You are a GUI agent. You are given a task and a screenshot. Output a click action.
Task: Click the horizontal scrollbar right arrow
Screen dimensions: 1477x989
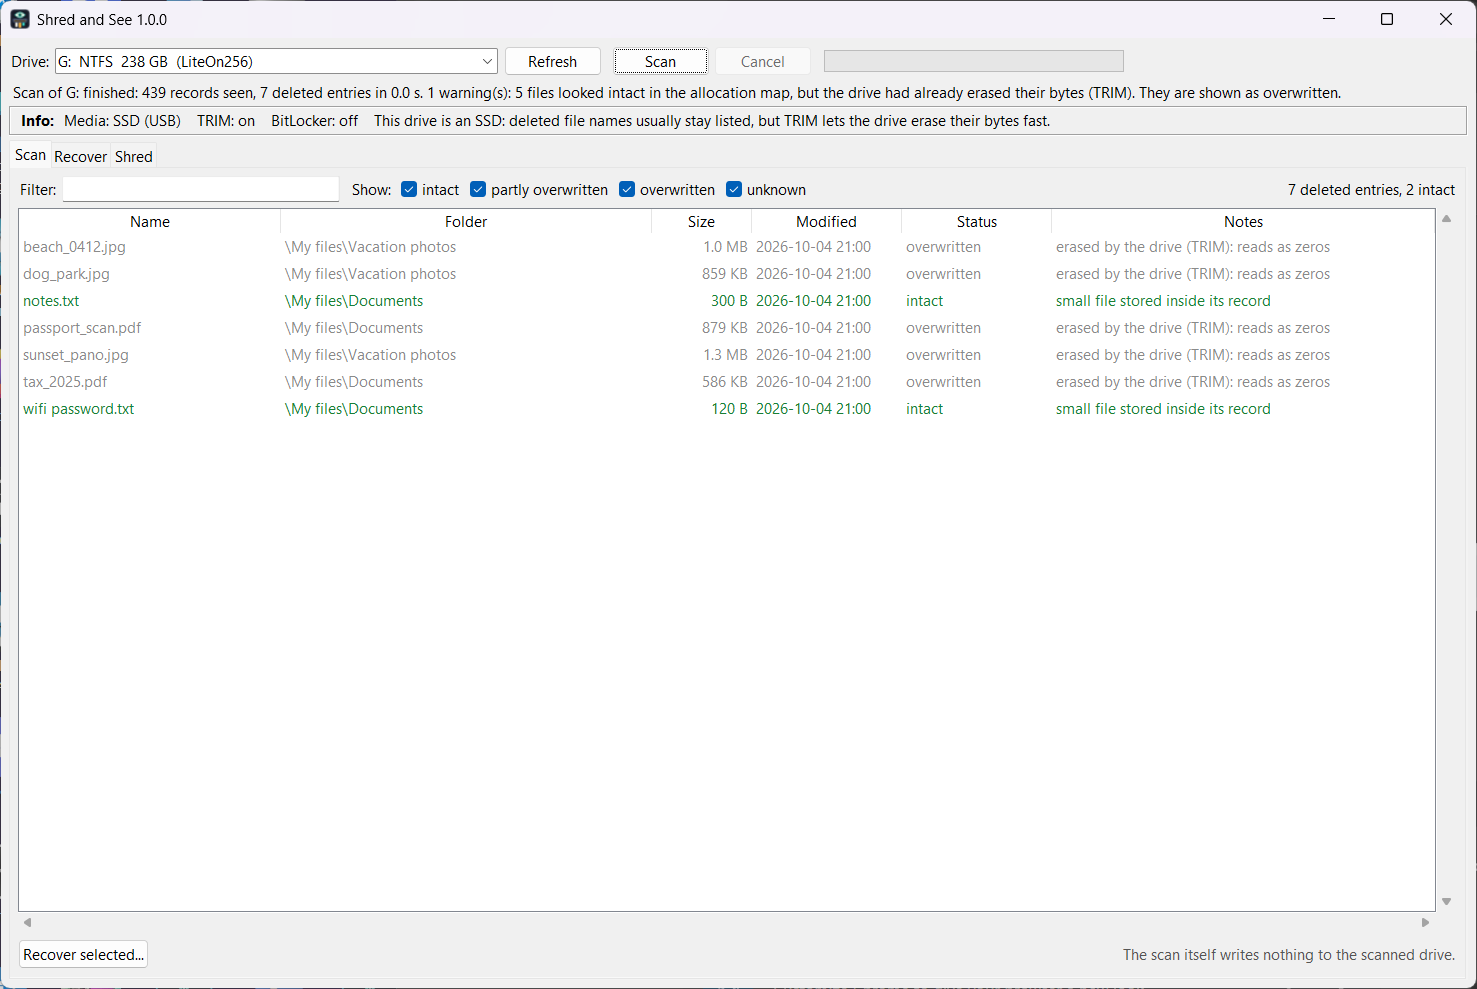coord(1426,922)
